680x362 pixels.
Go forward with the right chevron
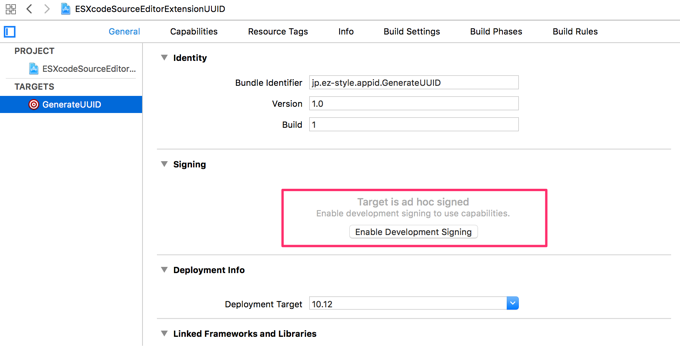click(46, 9)
